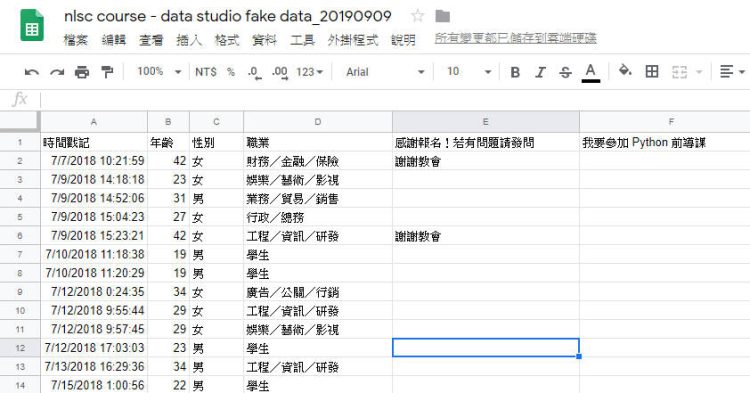Image resolution: width=750 pixels, height=393 pixels.
Task: Click the all changes saved link
Action: (x=515, y=38)
